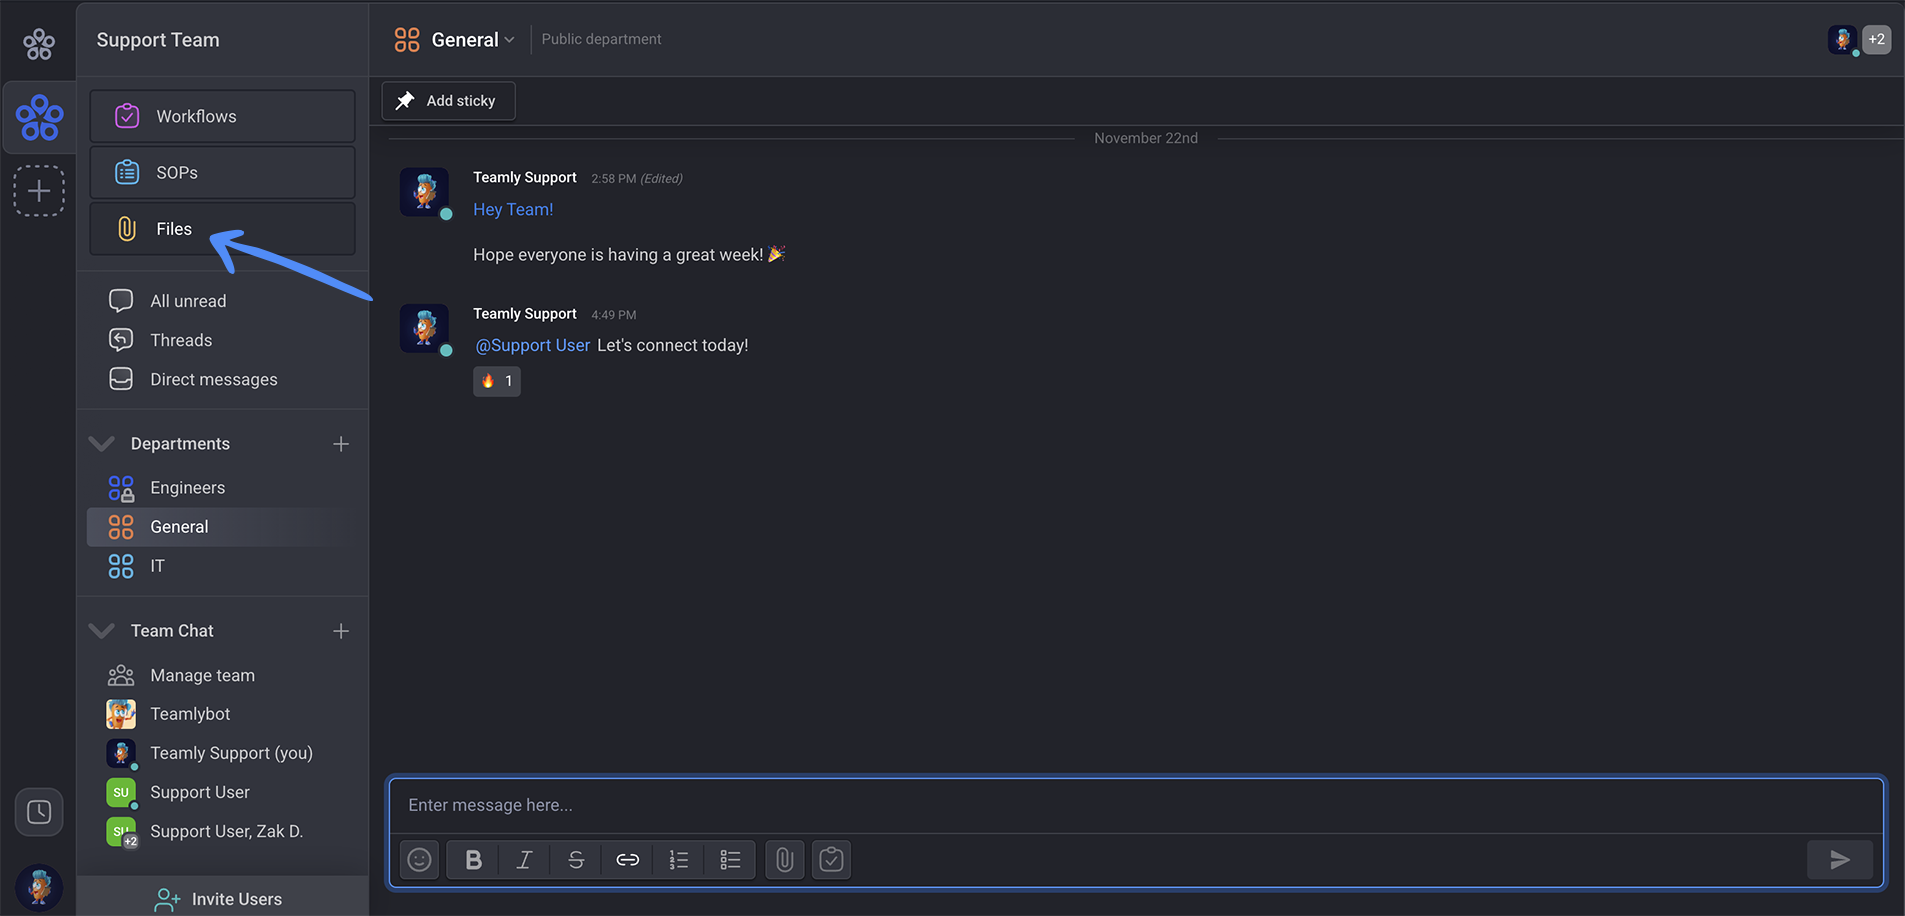Click the Invite Users person-plus icon
The height and width of the screenshot is (916, 1905).
[x=167, y=899]
